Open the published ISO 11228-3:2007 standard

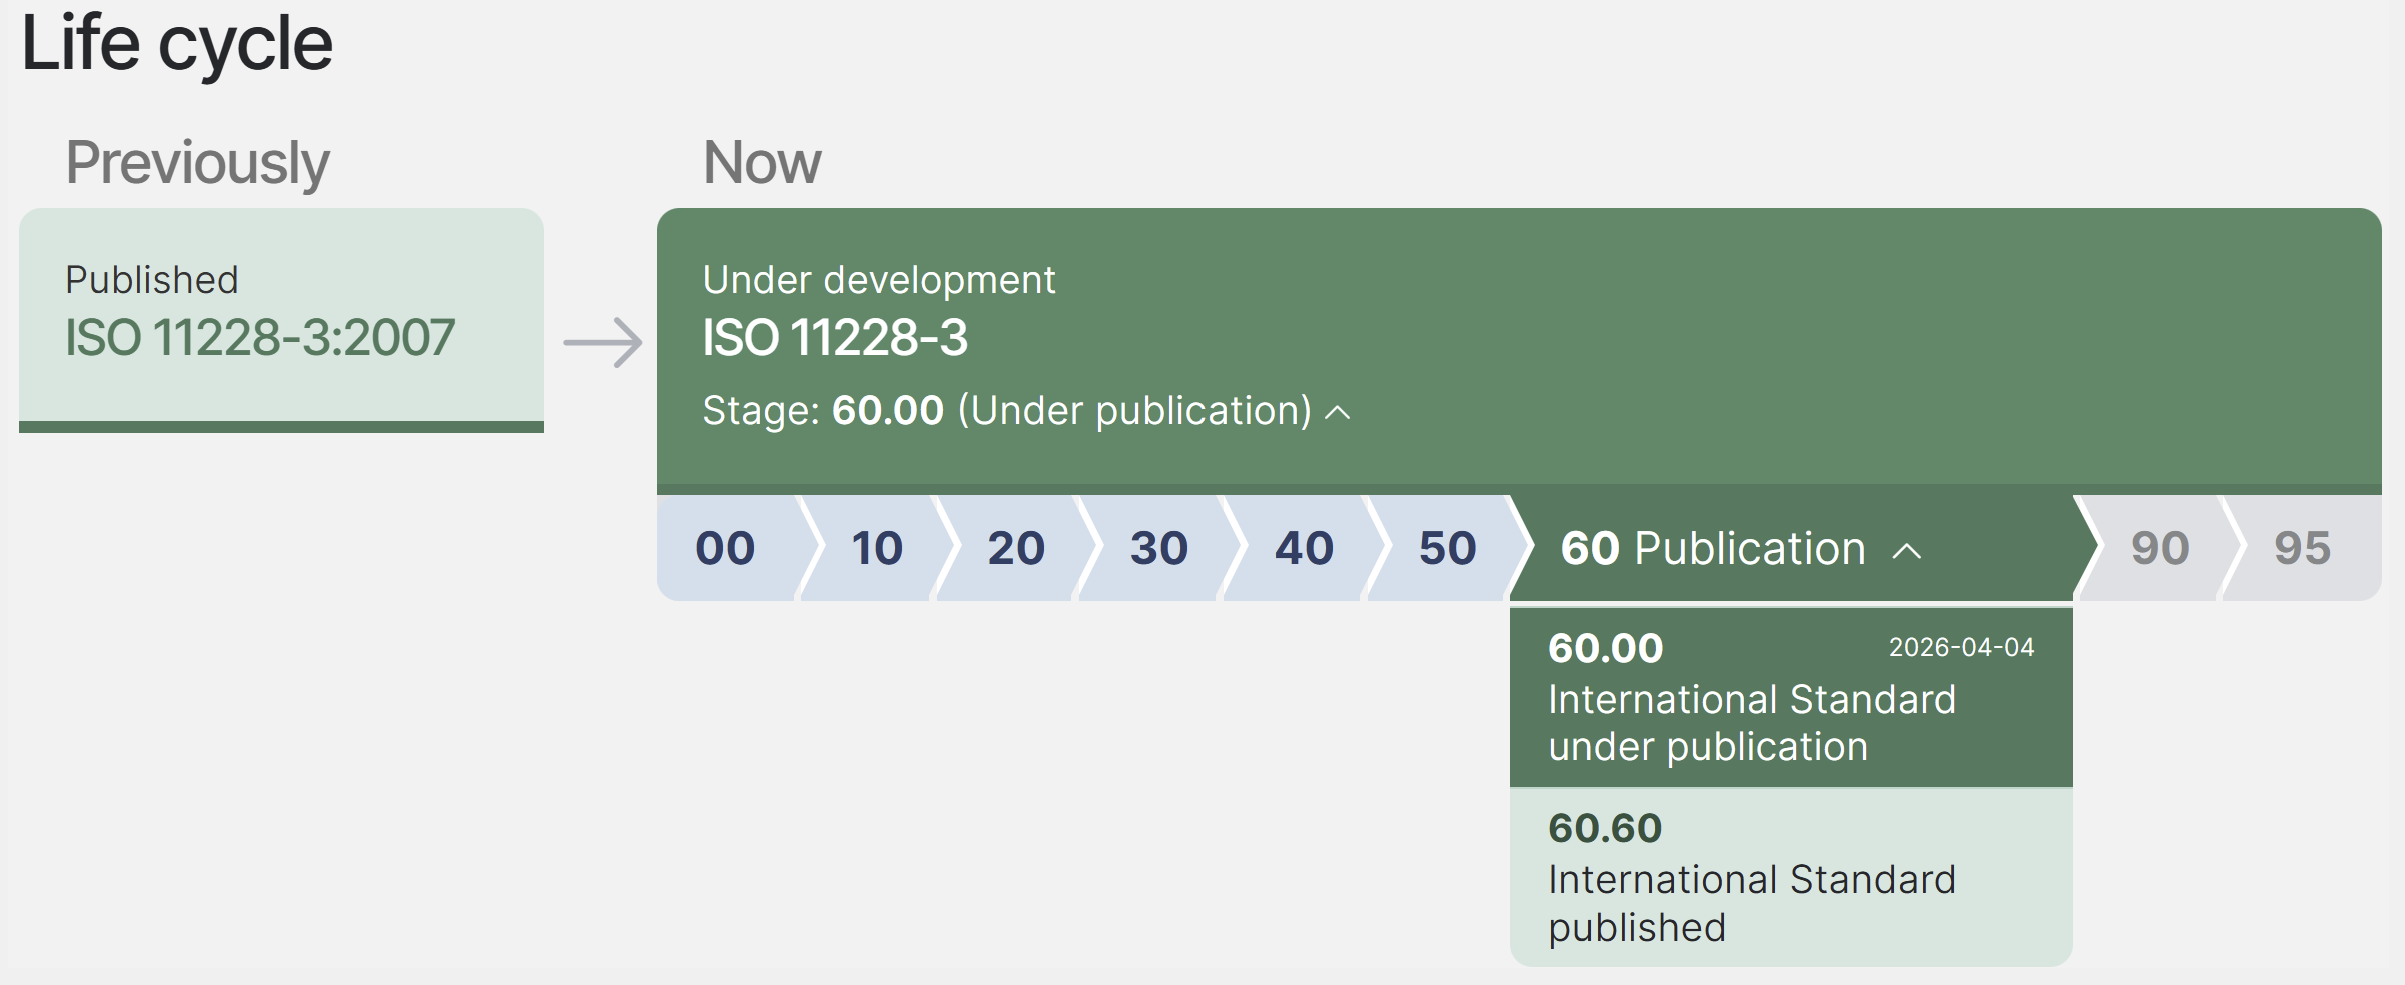[x=260, y=337]
